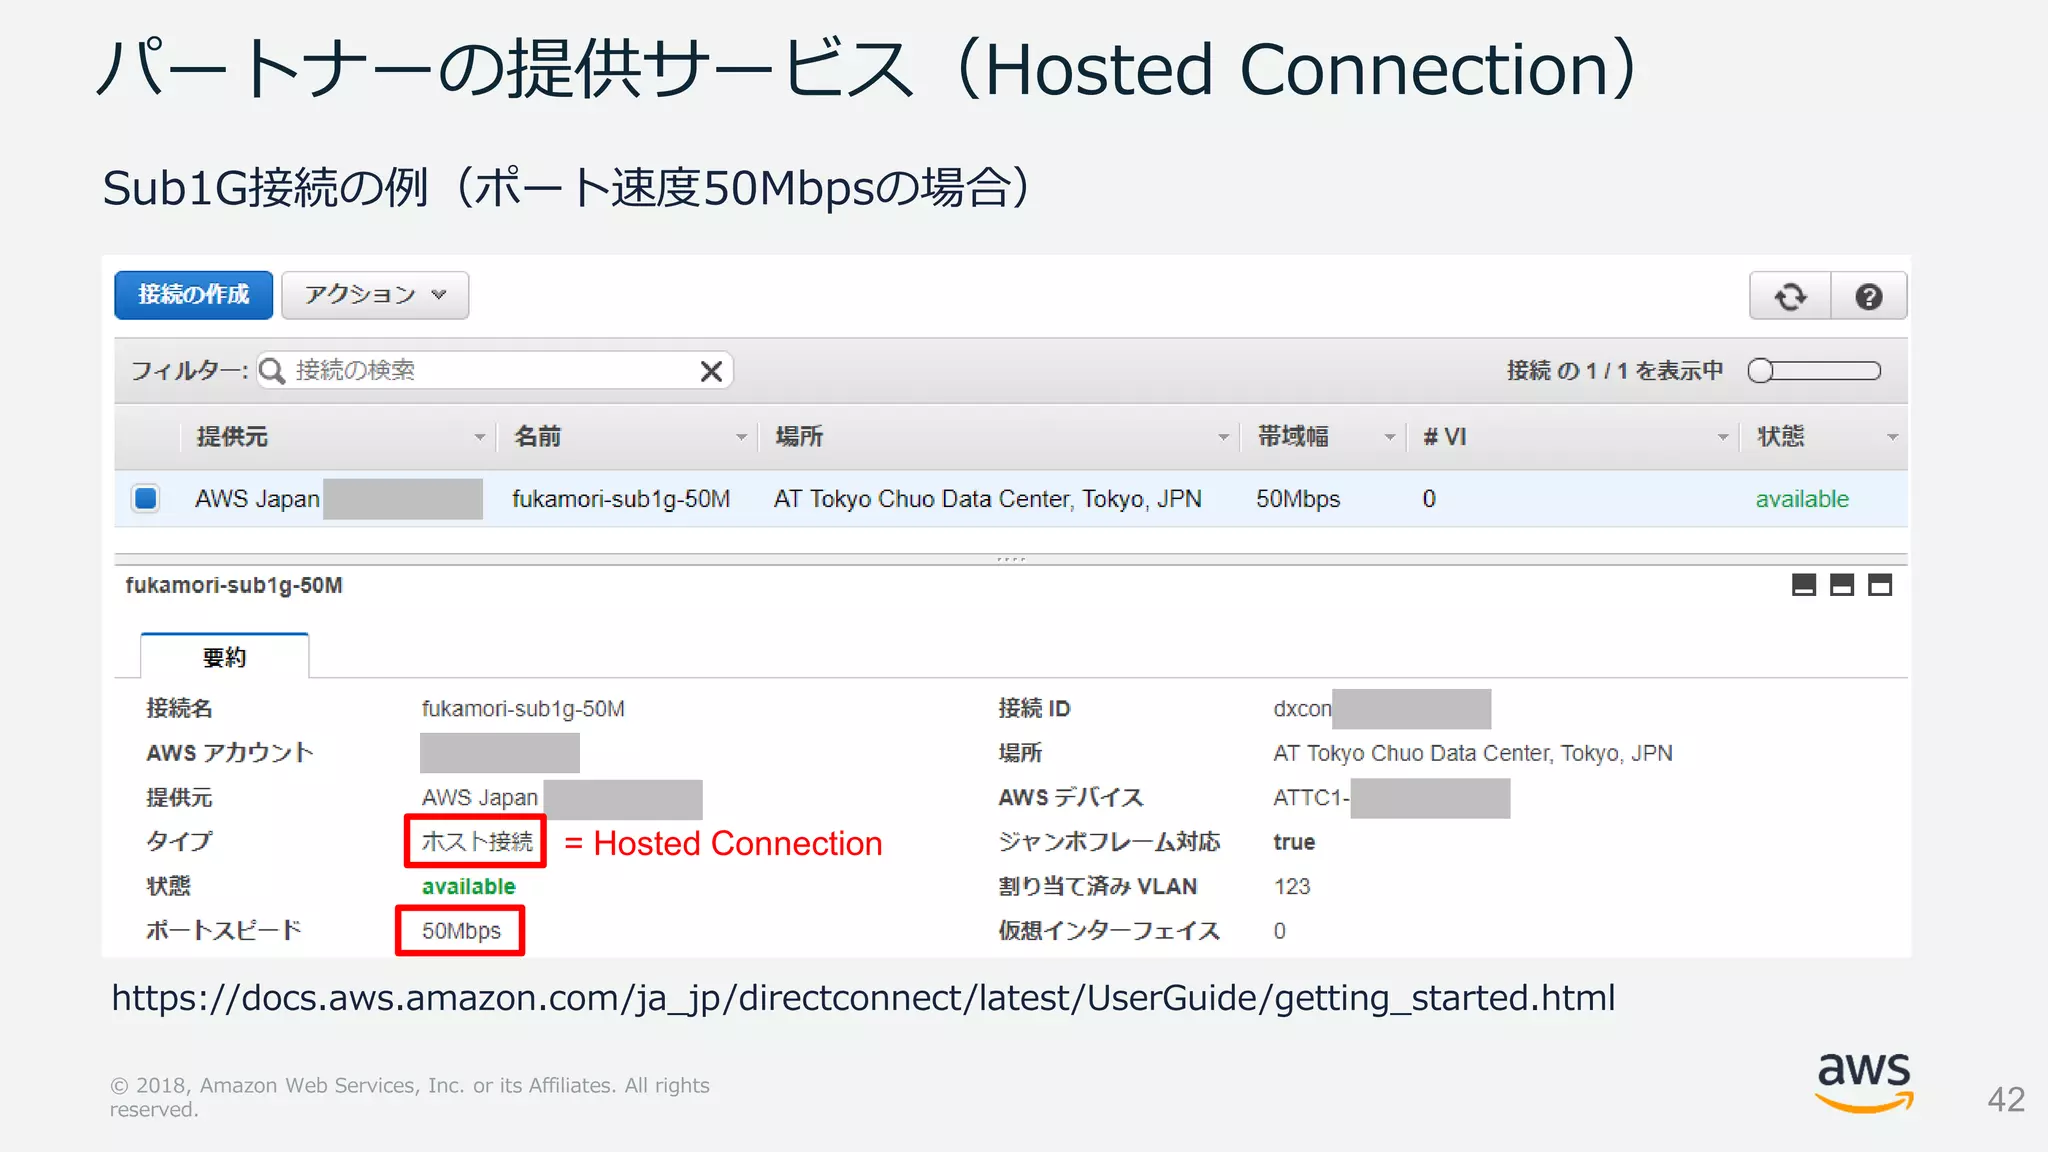2048x1152 pixels.
Task: Click the green available value in summary
Action: [x=468, y=886]
